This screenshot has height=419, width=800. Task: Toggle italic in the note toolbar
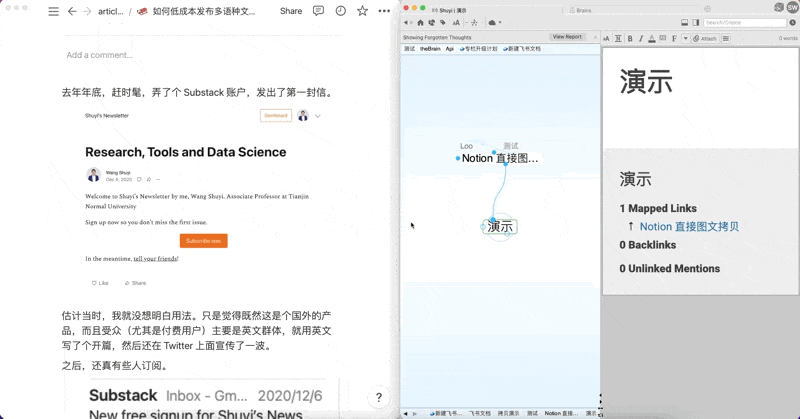641,38
